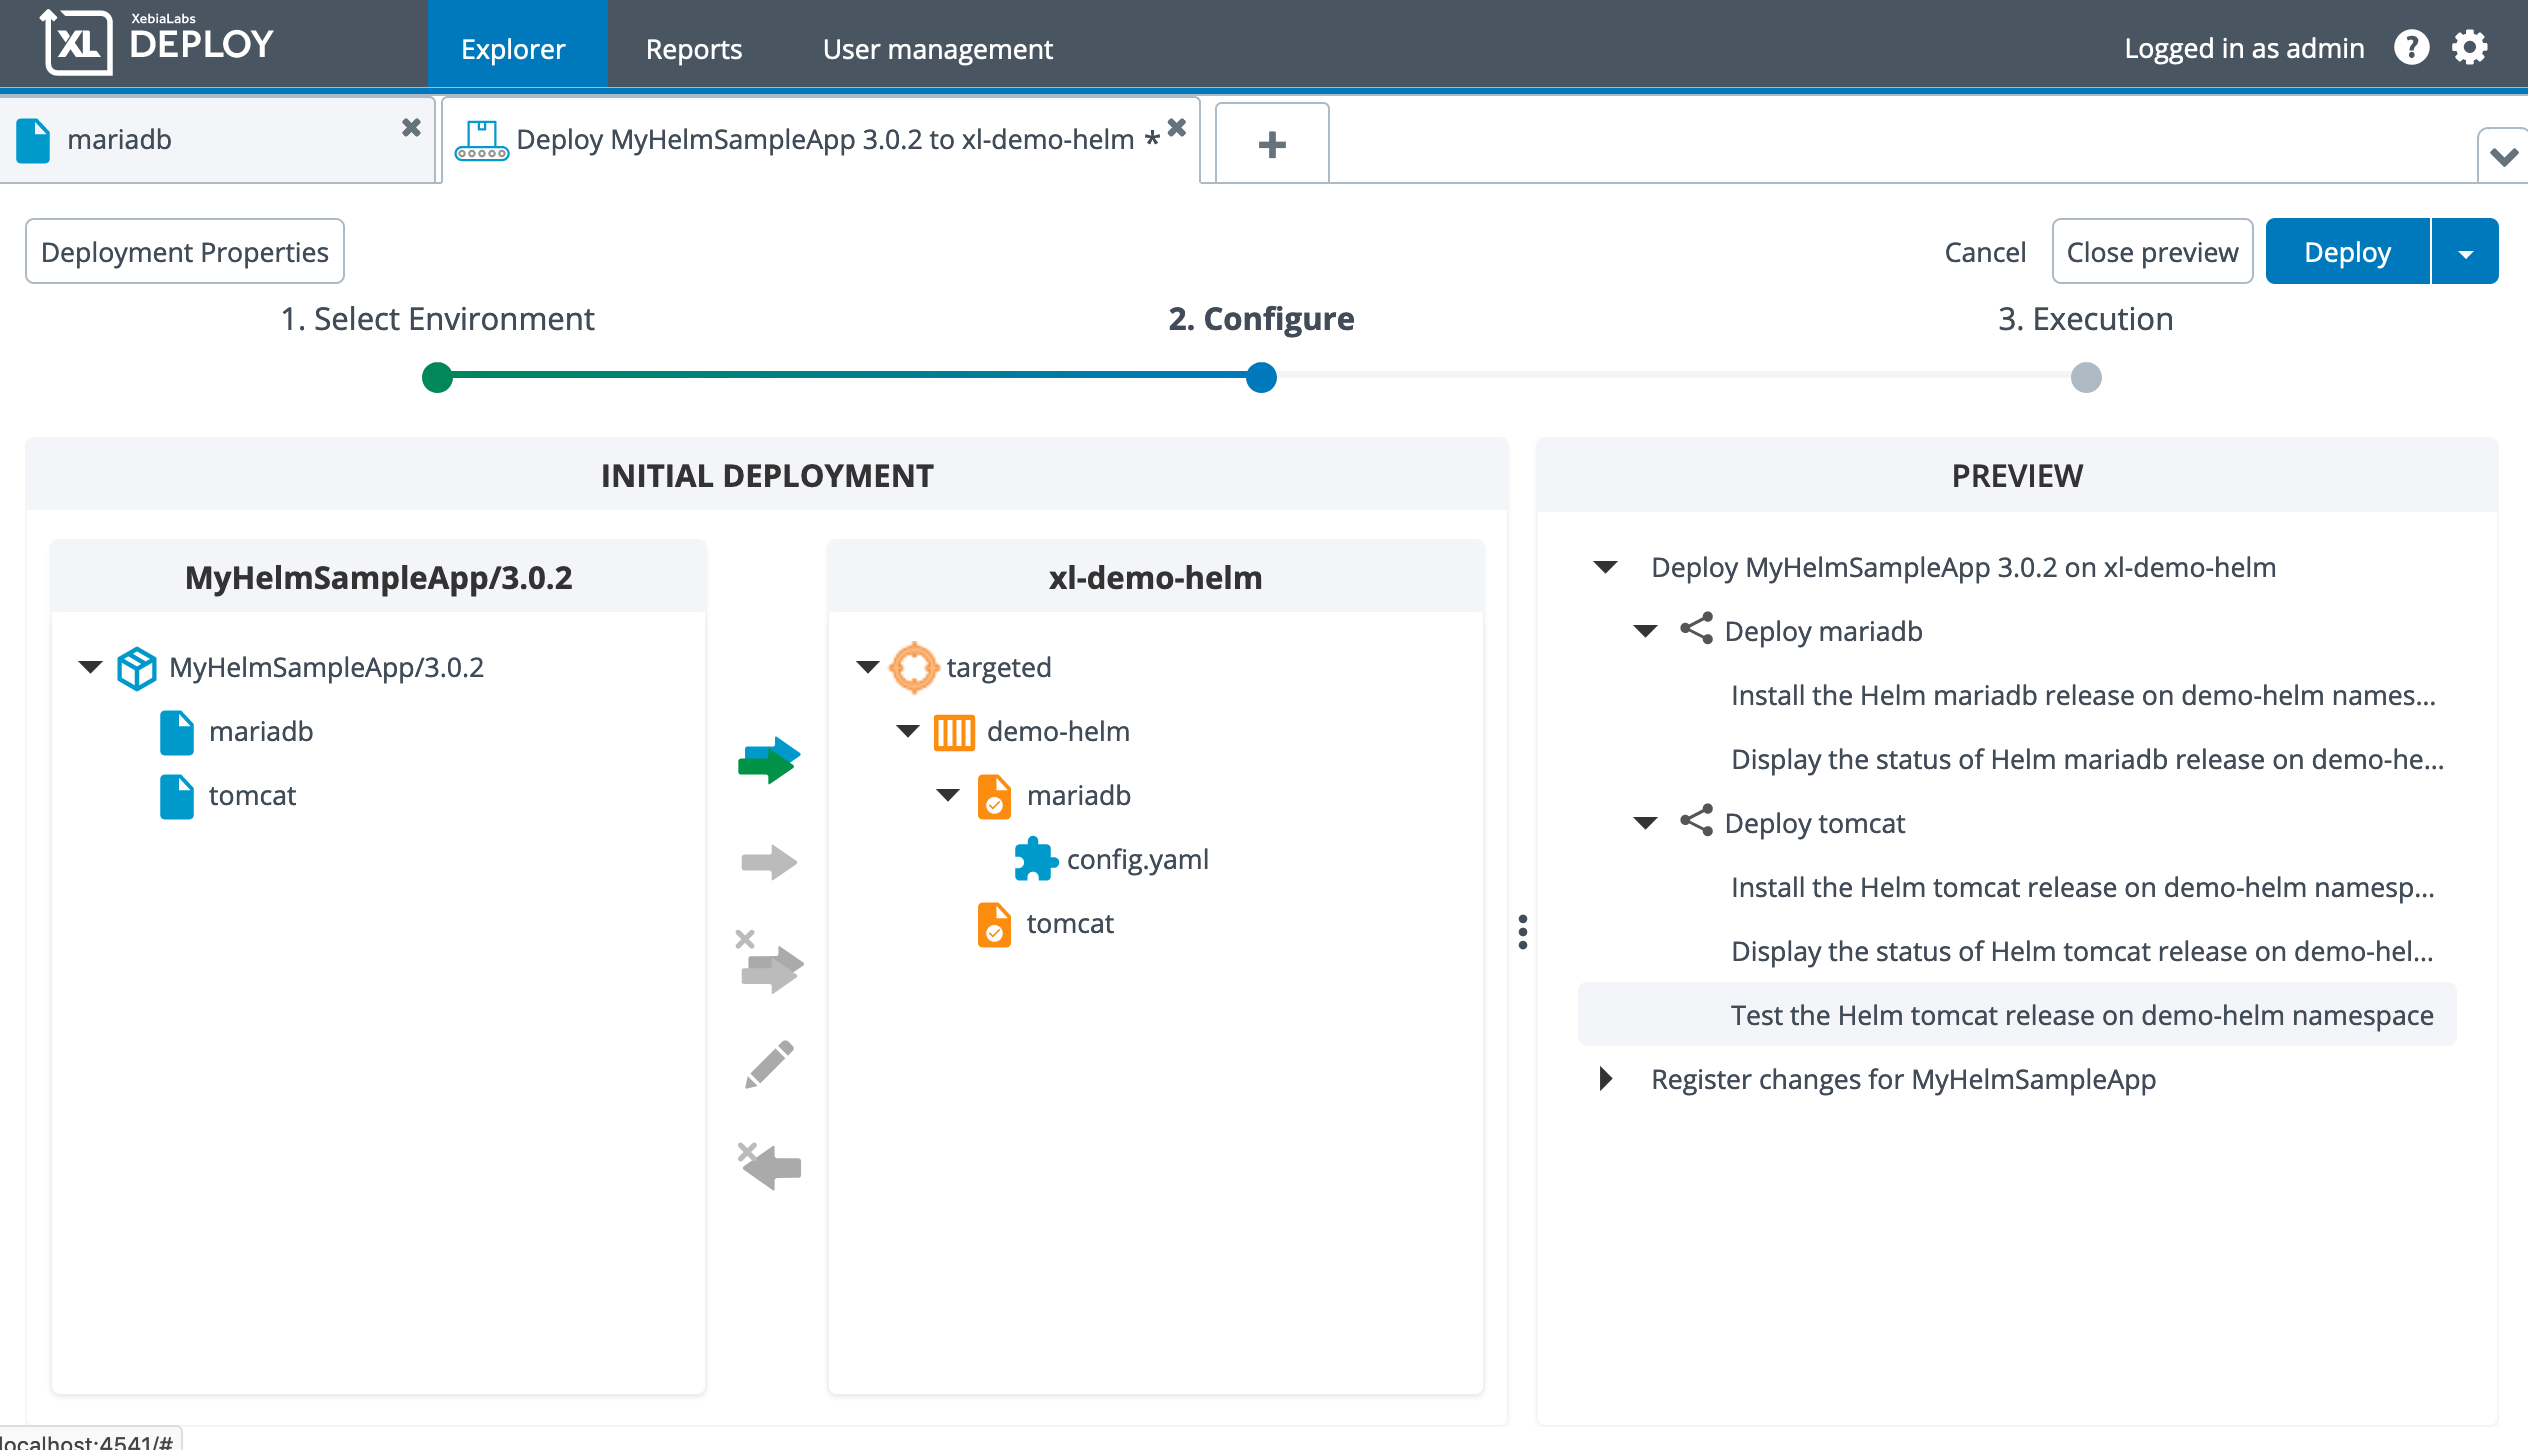Click the pencil edit deployed icon
Image resolution: width=2528 pixels, height=1450 pixels.
[x=769, y=1064]
